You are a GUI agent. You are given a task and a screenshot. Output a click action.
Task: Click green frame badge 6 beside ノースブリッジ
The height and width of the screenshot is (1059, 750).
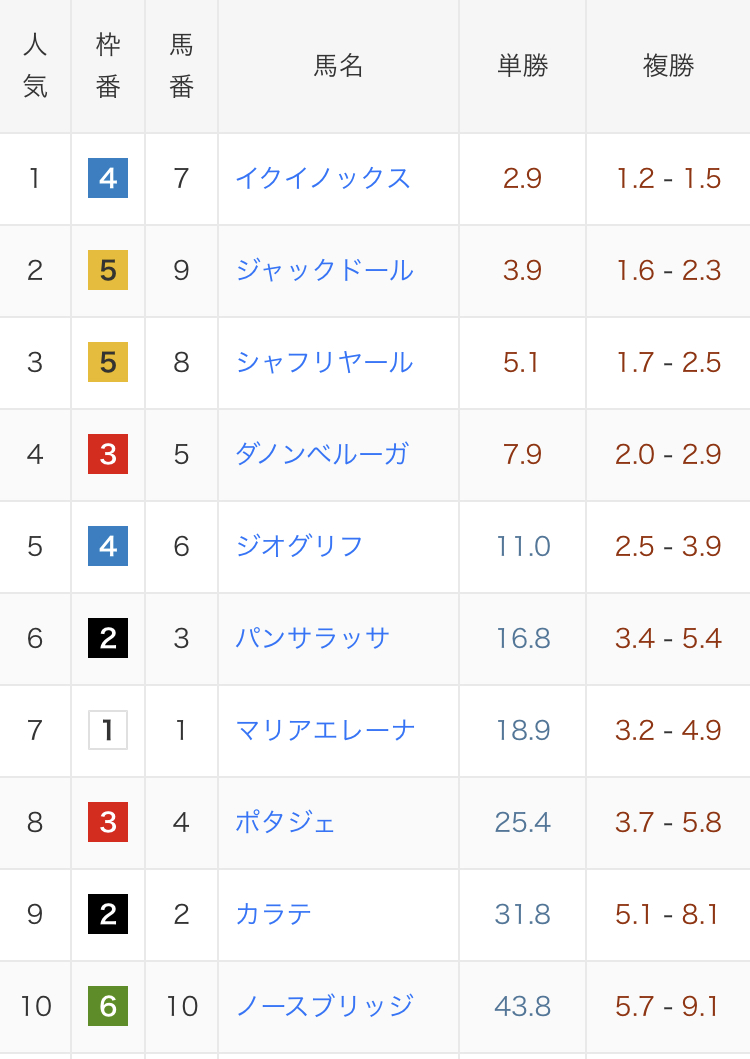(108, 1006)
